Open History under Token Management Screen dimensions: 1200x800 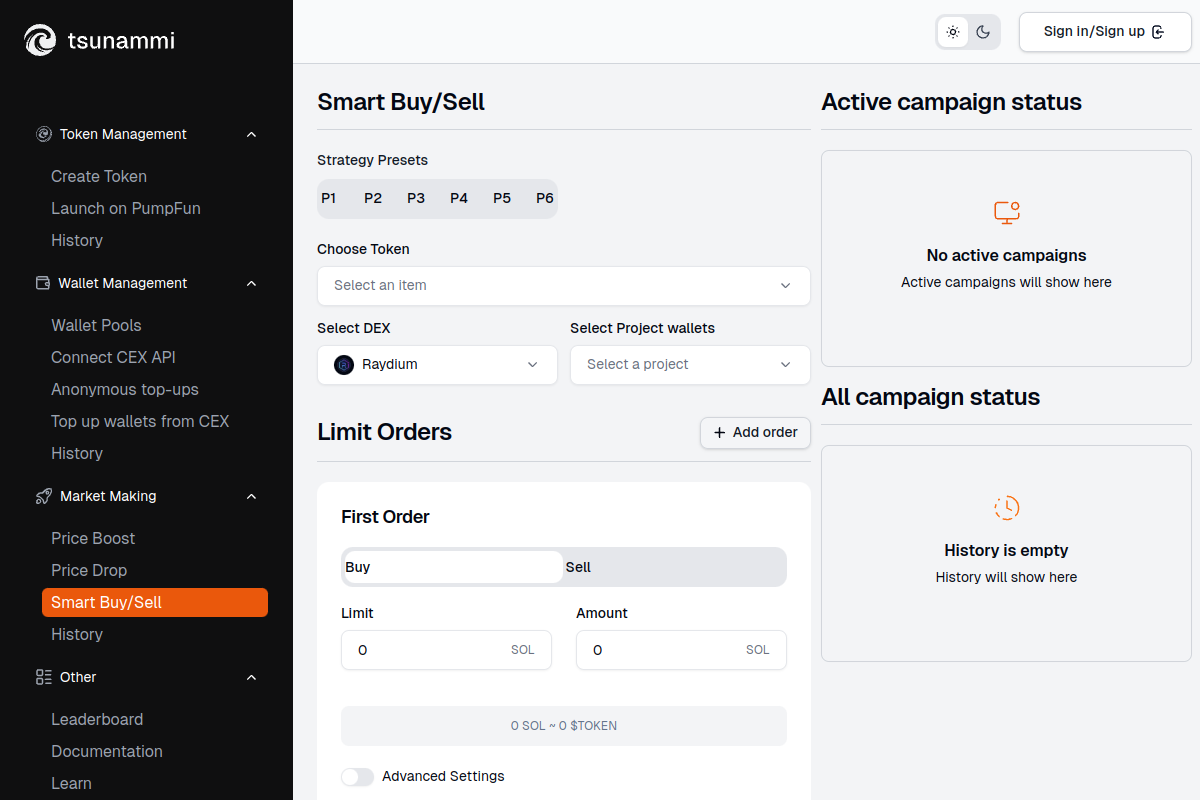(77, 240)
